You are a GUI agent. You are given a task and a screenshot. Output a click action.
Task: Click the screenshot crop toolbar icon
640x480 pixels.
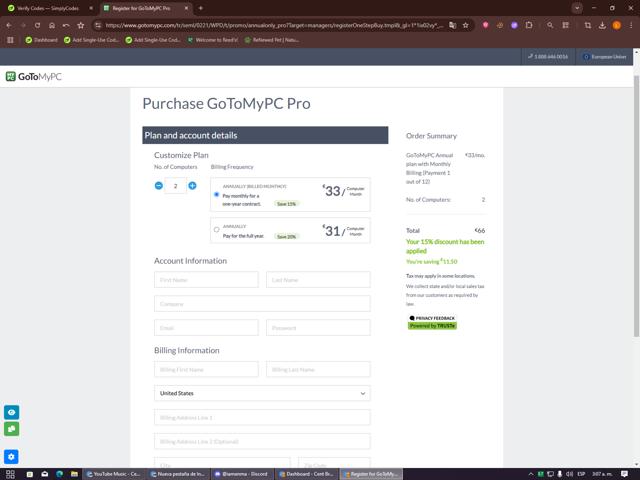588,25
